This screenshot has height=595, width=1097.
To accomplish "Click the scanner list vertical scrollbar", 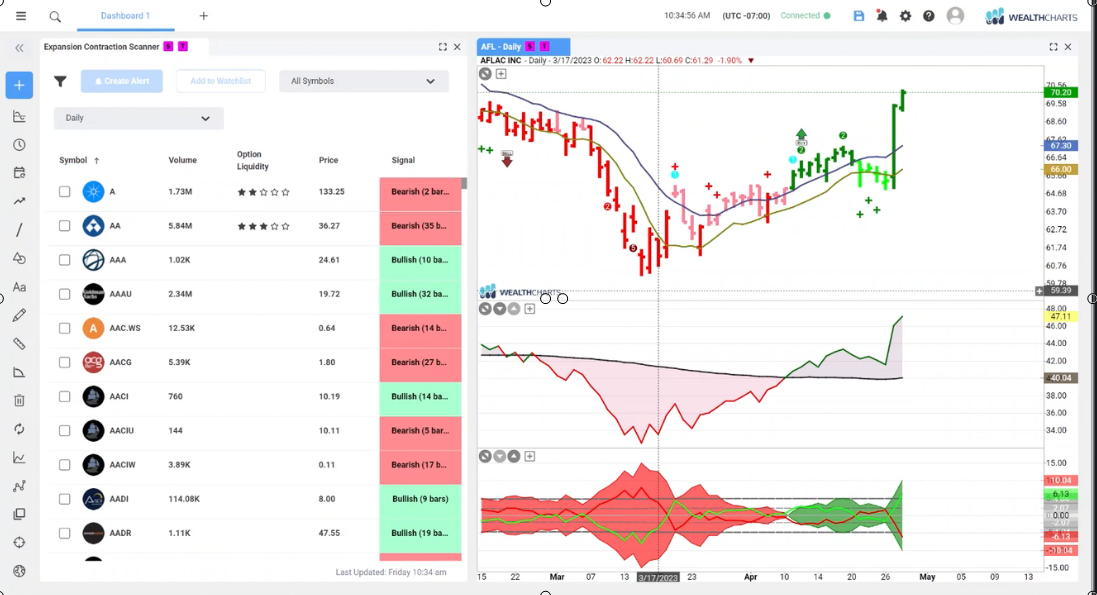I will coord(464,185).
